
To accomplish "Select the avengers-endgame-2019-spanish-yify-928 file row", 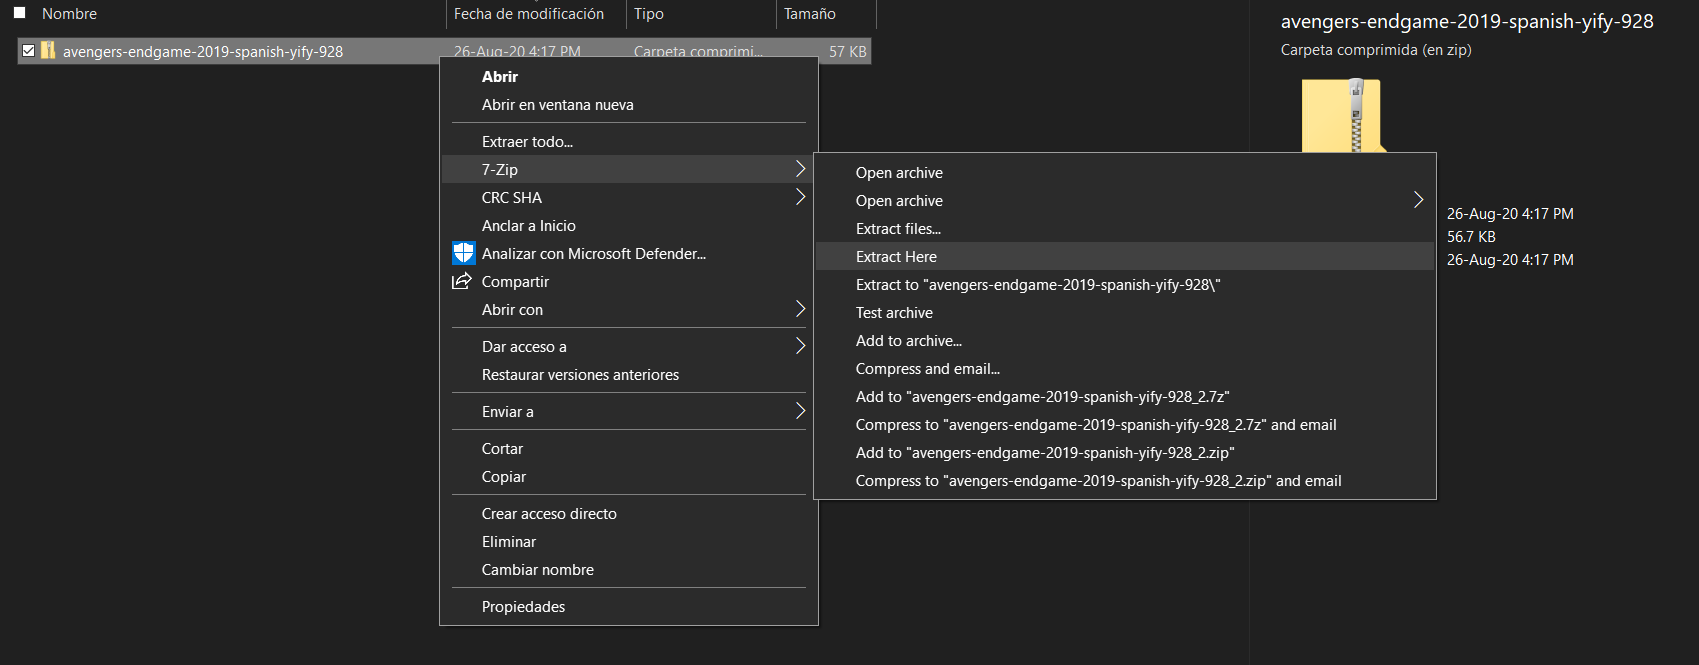I will 444,51.
